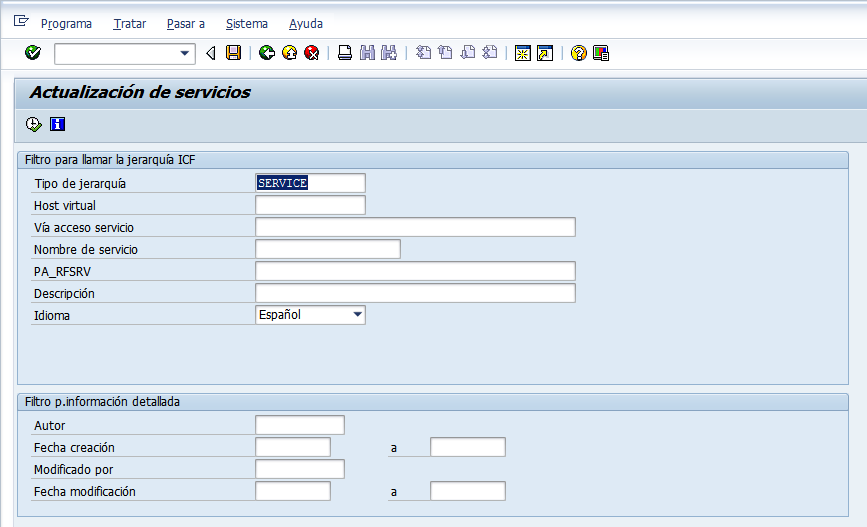Click the green checkmark Enter icon
The image size is (867, 527).
33,53
